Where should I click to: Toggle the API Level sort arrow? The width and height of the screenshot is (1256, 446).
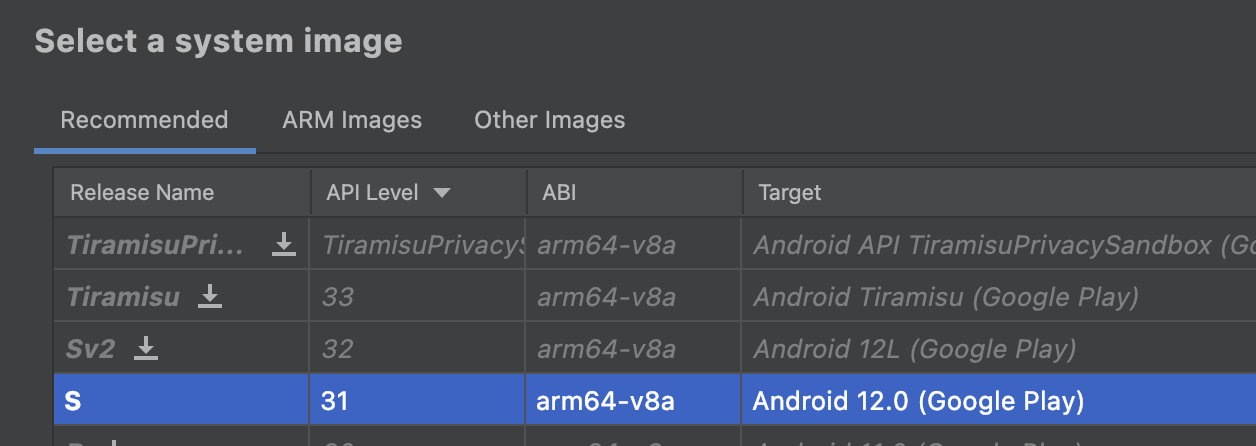click(x=442, y=193)
